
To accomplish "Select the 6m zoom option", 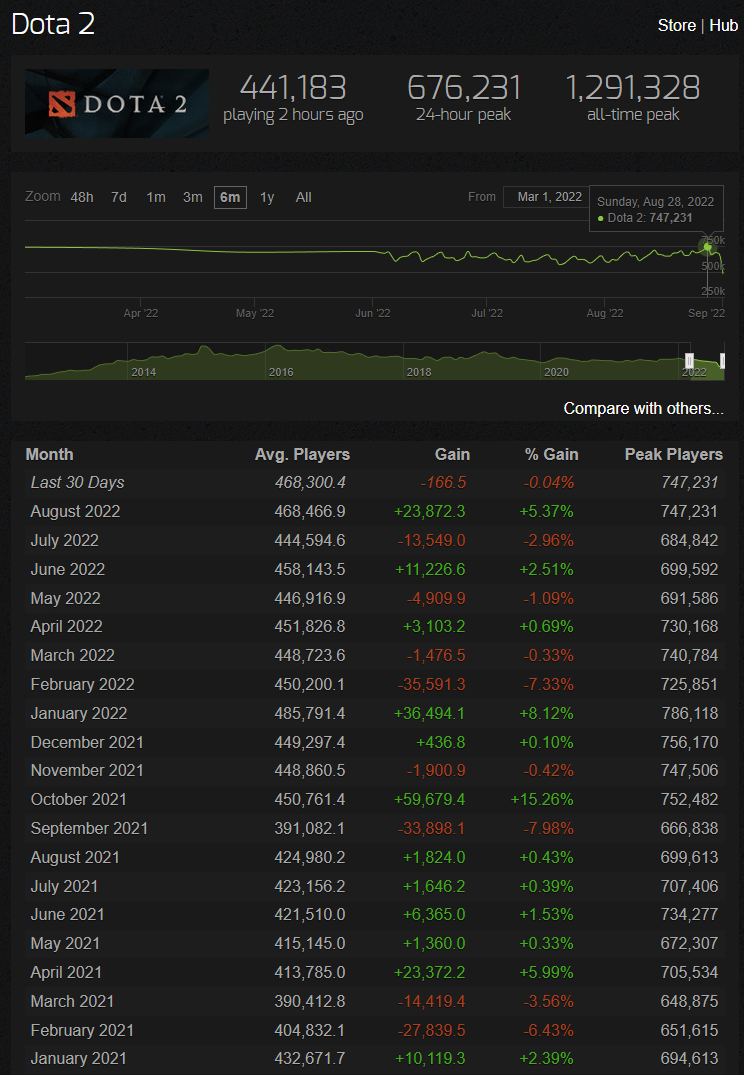I will 230,197.
